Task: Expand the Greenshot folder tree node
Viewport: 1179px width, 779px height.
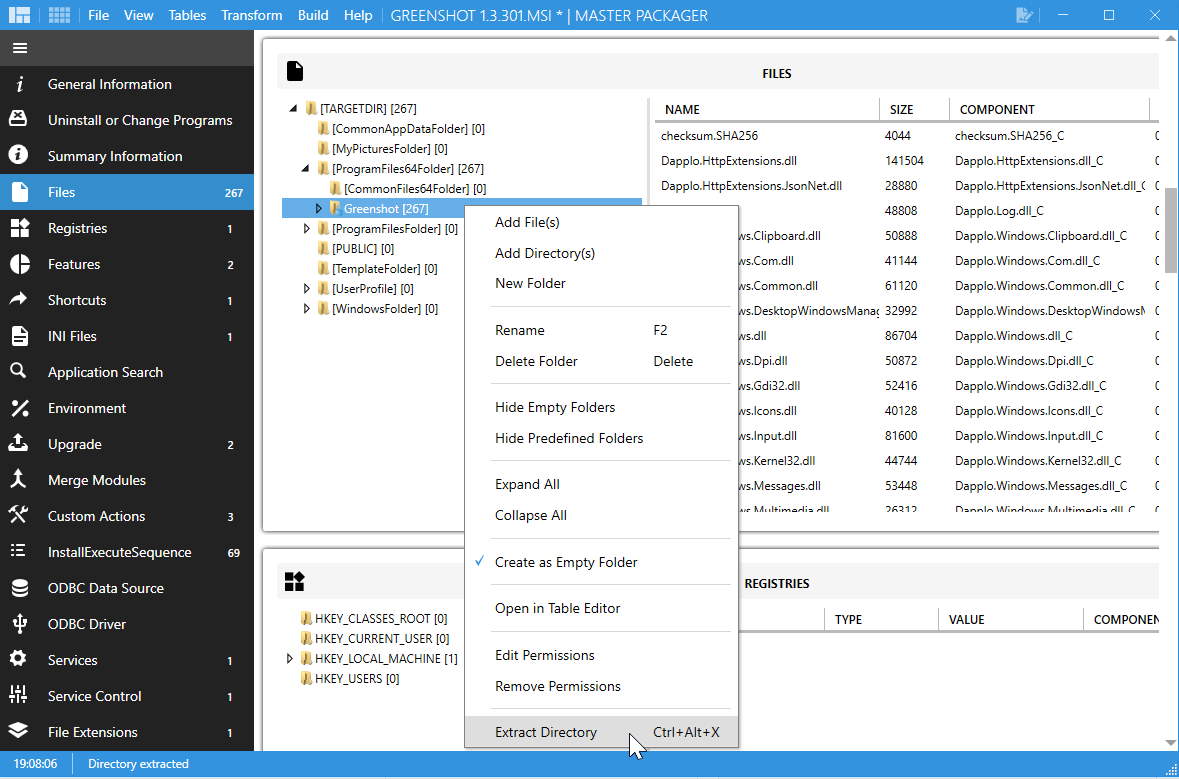Action: [319, 209]
